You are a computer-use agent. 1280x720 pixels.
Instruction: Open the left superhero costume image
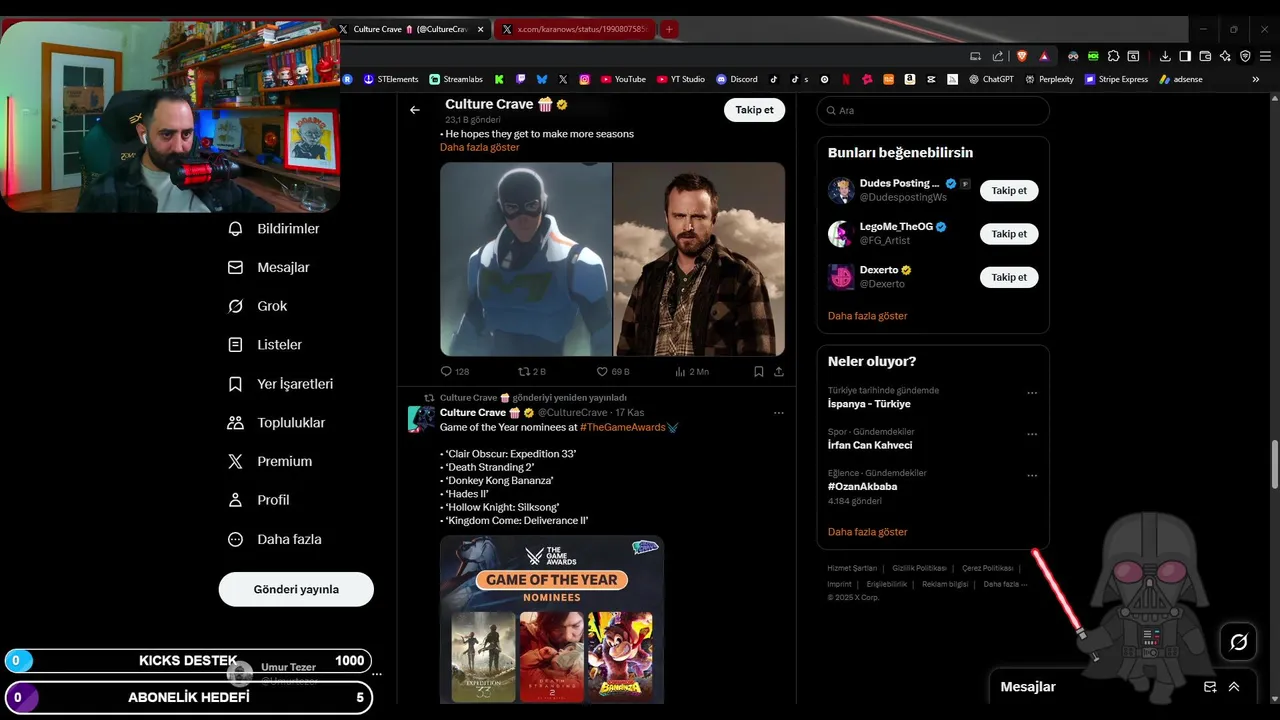coord(526,259)
